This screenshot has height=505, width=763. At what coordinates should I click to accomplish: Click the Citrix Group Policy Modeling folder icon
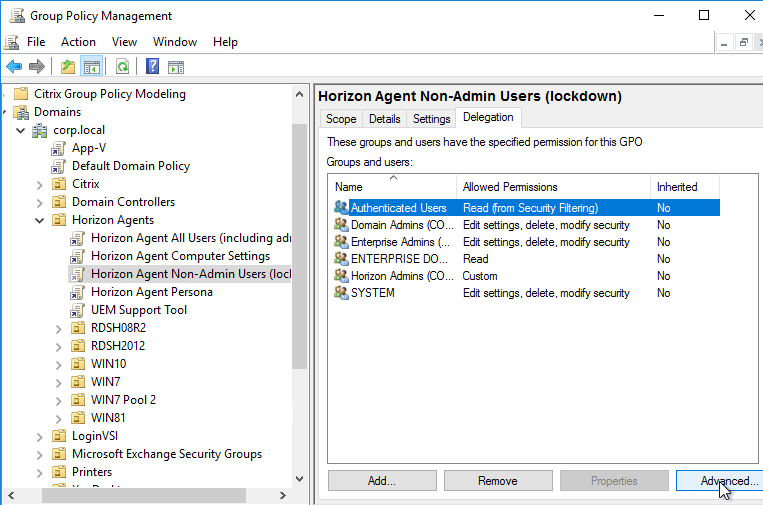(21, 93)
